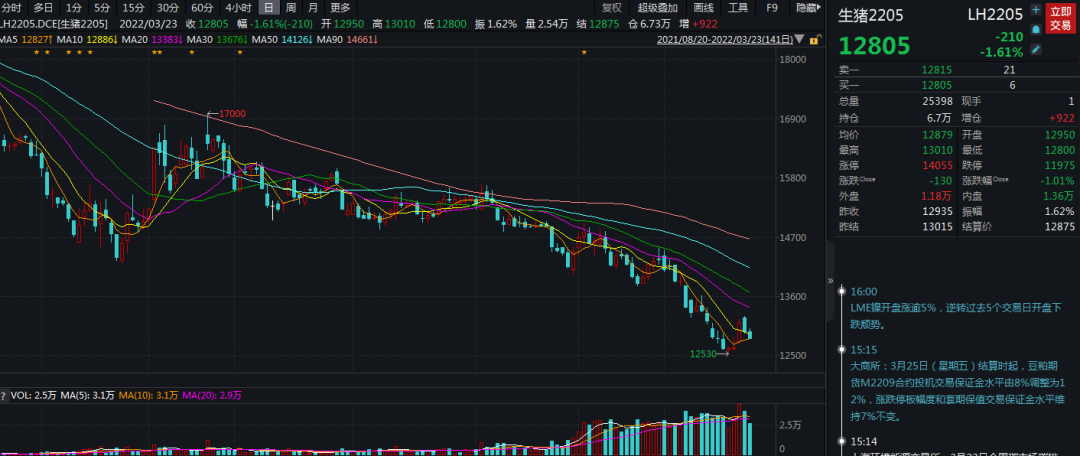
Task: Select the 月 monthly period
Action: [x=313, y=8]
